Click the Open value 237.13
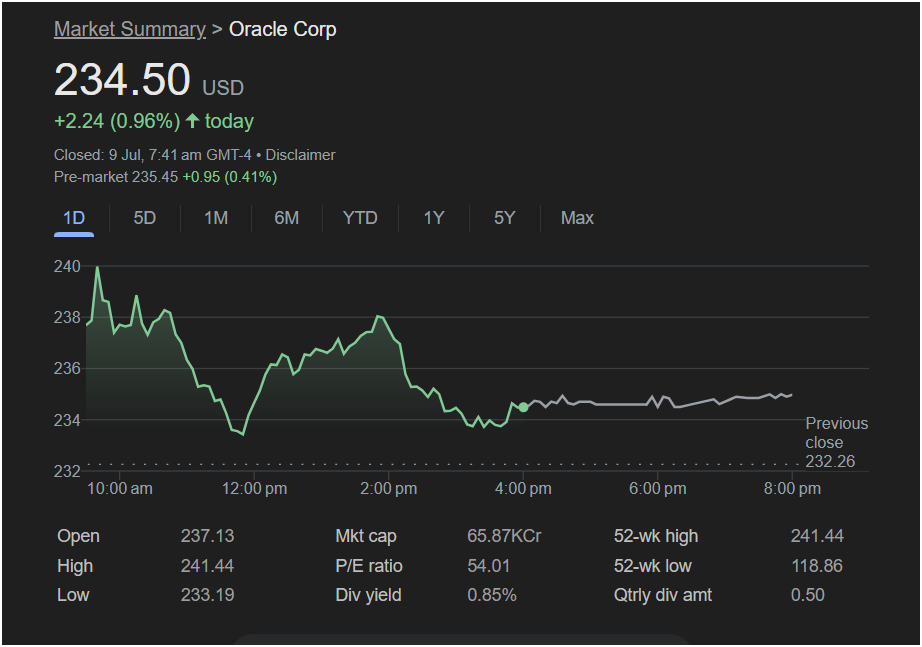This screenshot has width=922, height=647. click(x=208, y=536)
